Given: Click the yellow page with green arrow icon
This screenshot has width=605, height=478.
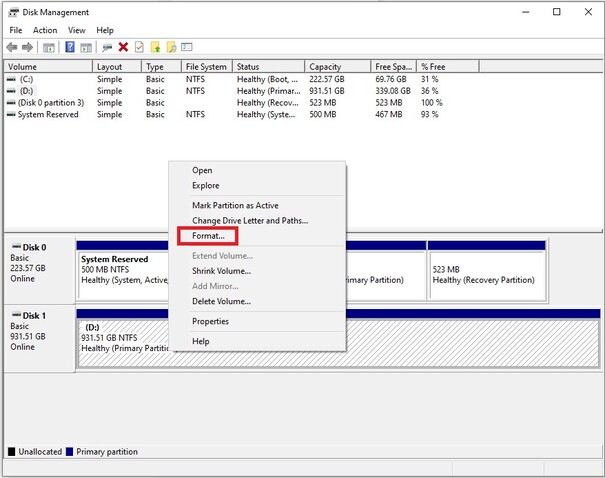Looking at the screenshot, I should coord(155,47).
